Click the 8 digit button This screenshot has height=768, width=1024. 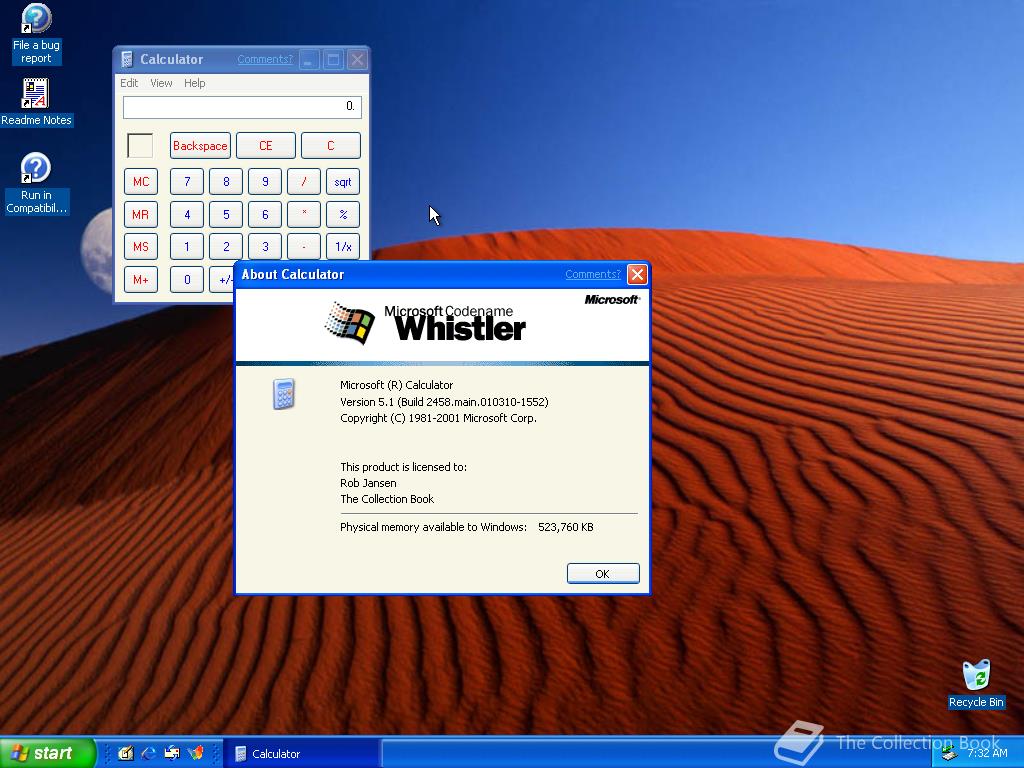226,182
